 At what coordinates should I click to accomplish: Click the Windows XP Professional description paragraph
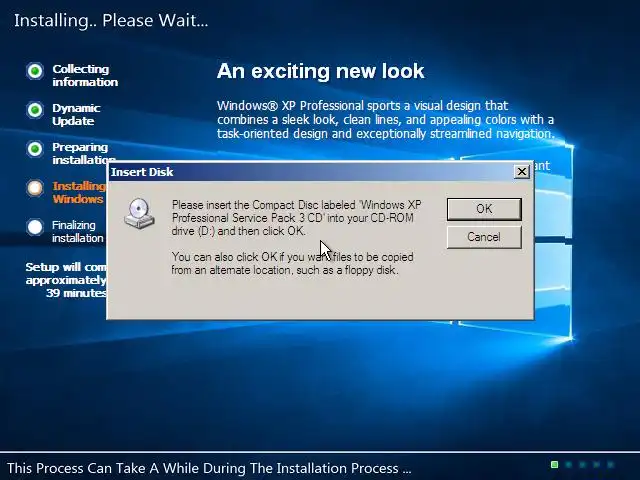pos(386,120)
